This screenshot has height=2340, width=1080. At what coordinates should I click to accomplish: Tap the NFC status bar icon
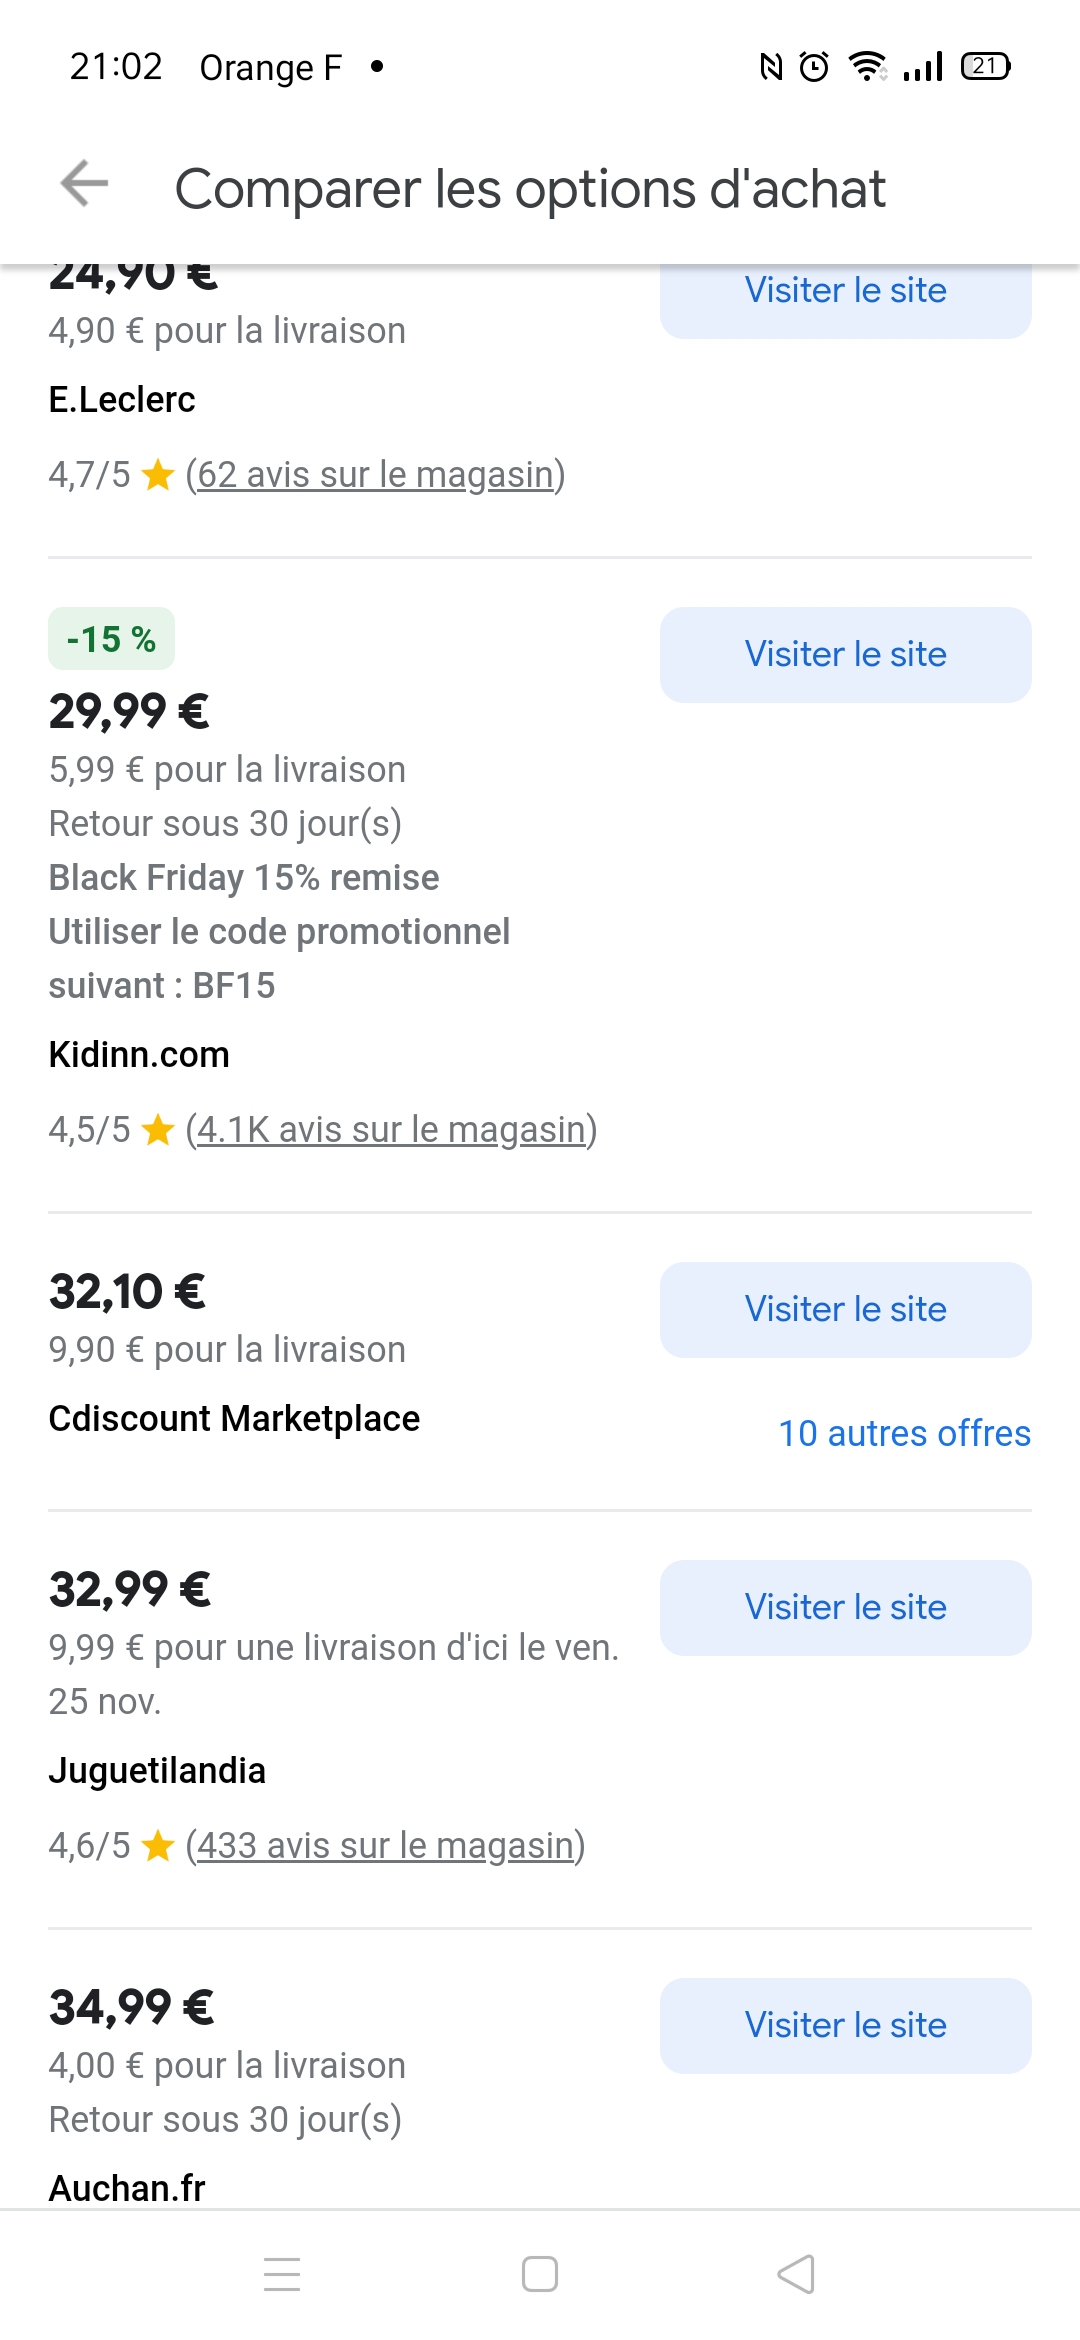[x=771, y=67]
